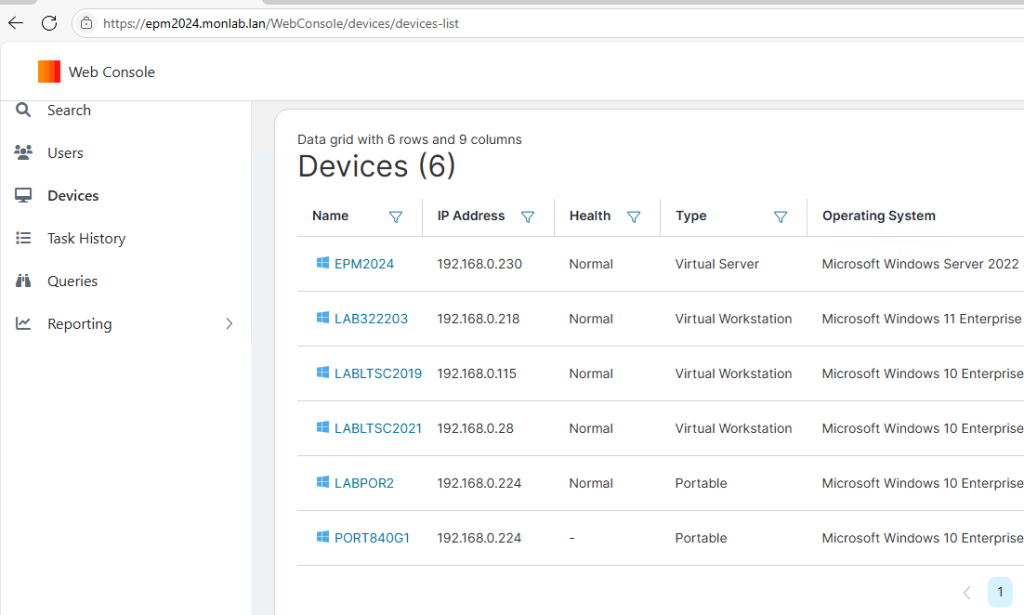
Task: Select Devices in the sidebar menu
Action: click(73, 196)
